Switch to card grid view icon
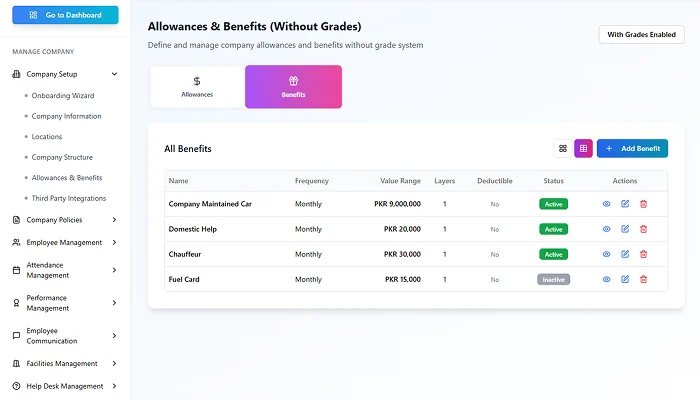Screen dimensions: 700x400 pos(563,148)
